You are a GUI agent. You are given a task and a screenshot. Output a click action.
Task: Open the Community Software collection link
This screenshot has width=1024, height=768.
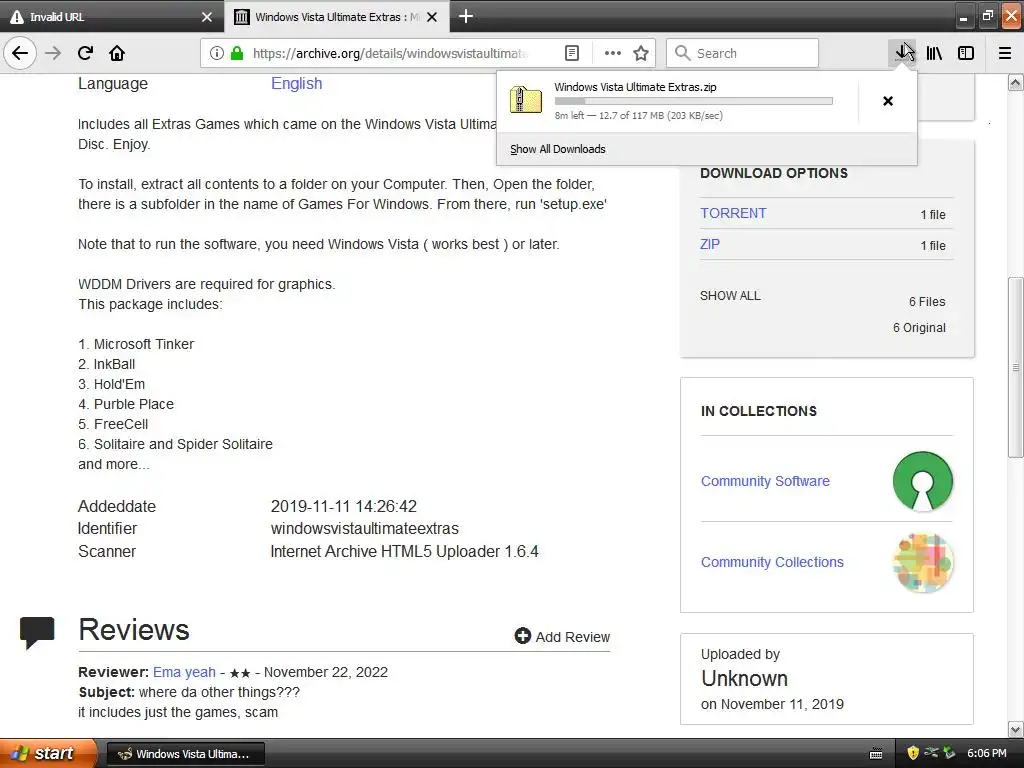[765, 481]
